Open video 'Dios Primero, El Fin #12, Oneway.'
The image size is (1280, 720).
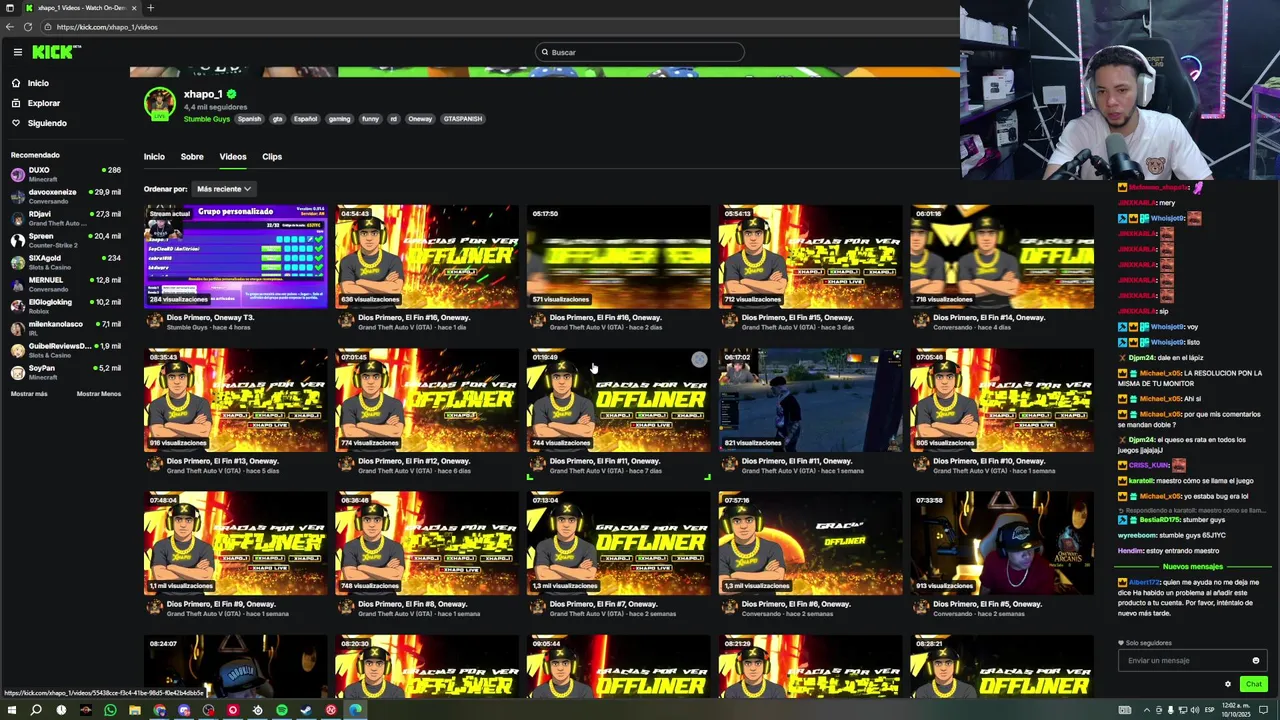427,400
